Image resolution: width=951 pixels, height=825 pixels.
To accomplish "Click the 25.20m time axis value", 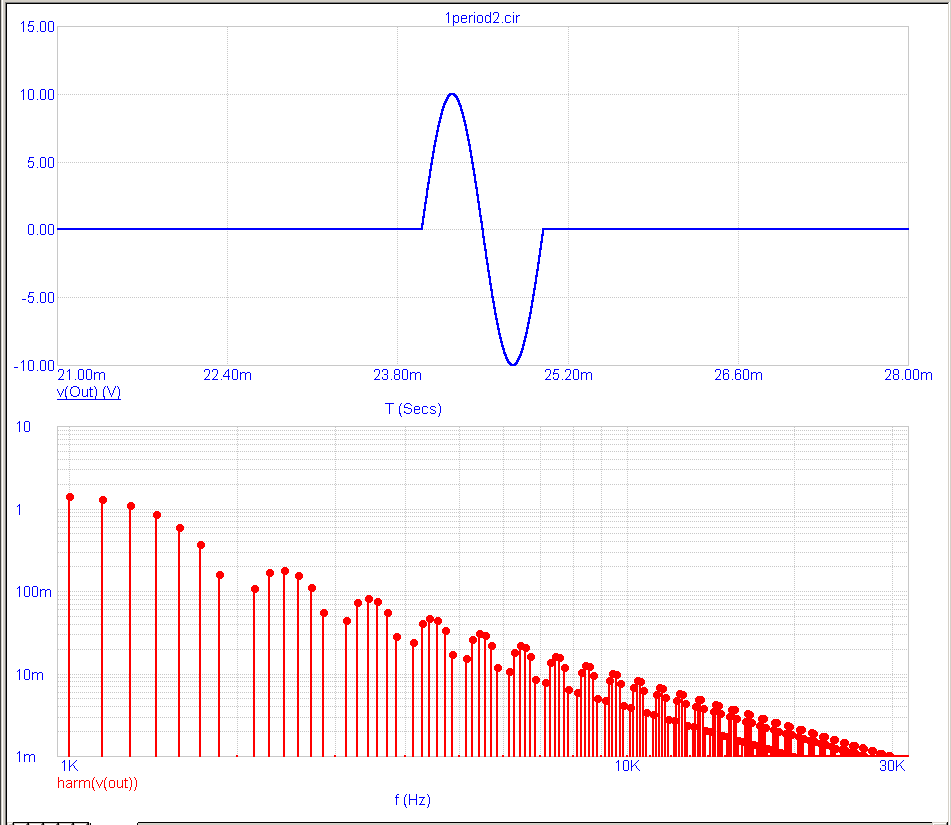I will point(568,375).
